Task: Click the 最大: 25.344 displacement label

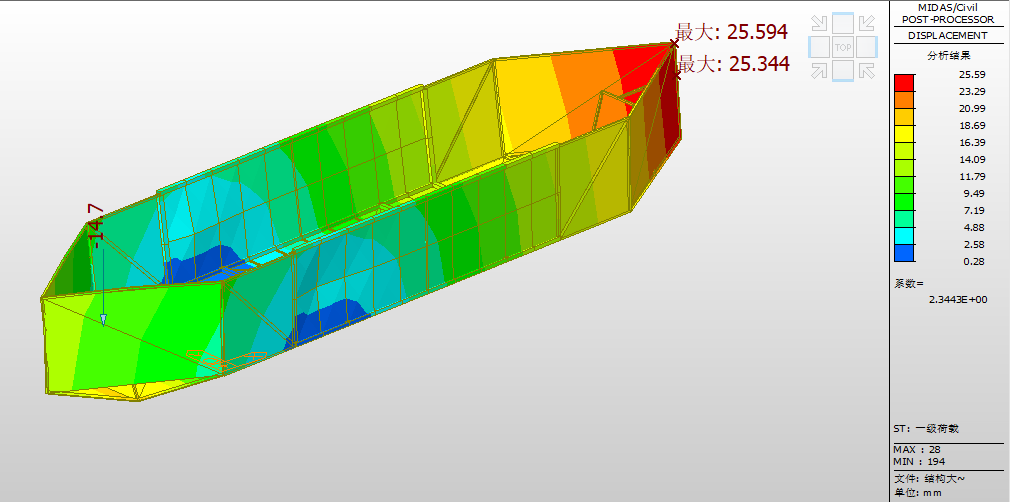Action: point(733,65)
